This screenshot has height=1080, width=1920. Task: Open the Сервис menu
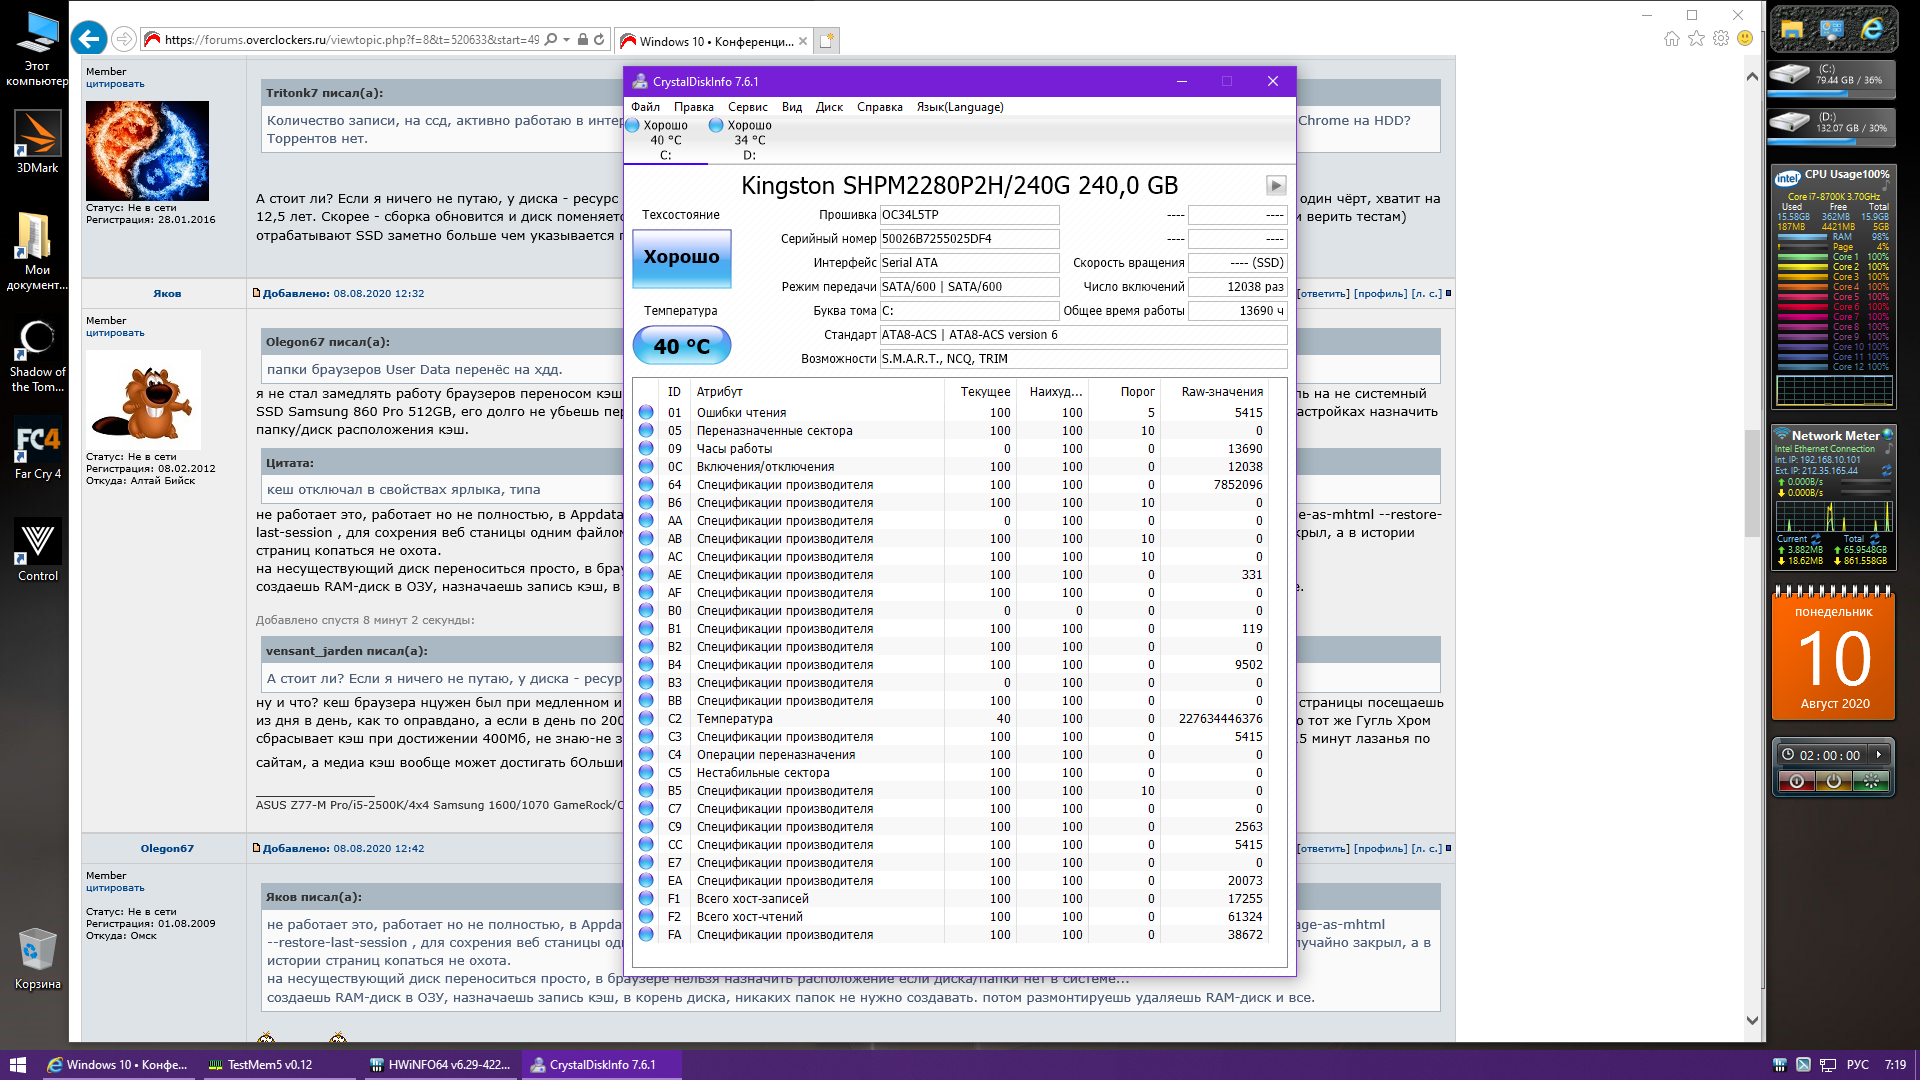[x=747, y=107]
